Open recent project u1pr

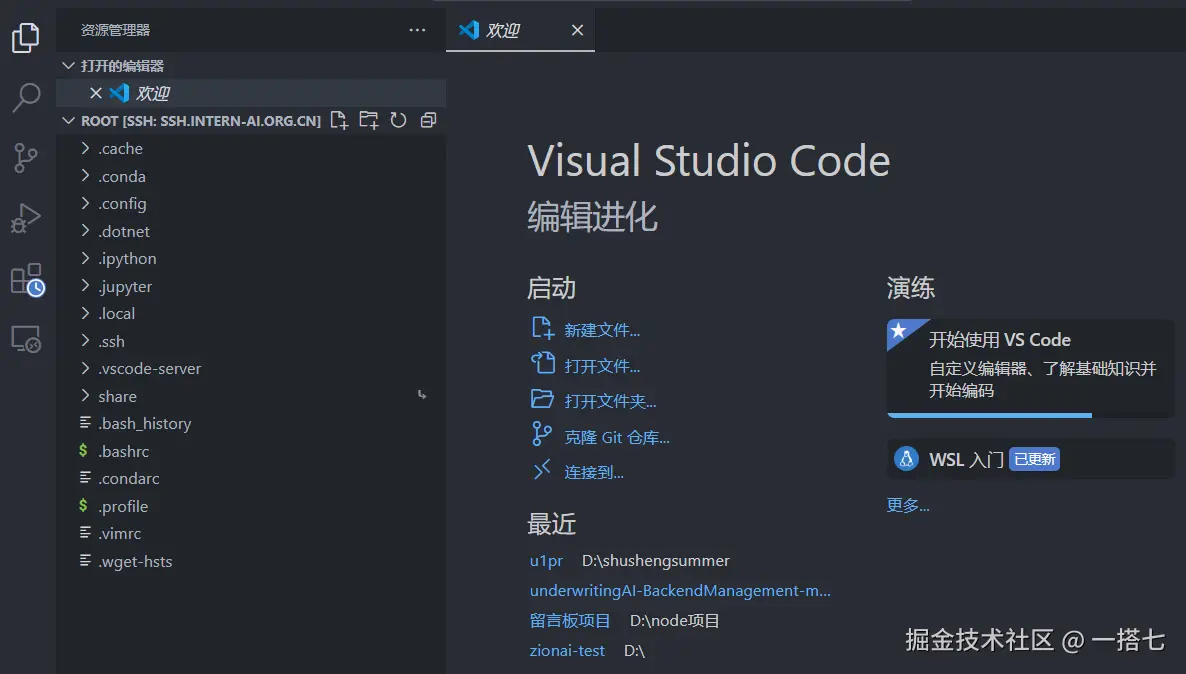click(x=546, y=561)
